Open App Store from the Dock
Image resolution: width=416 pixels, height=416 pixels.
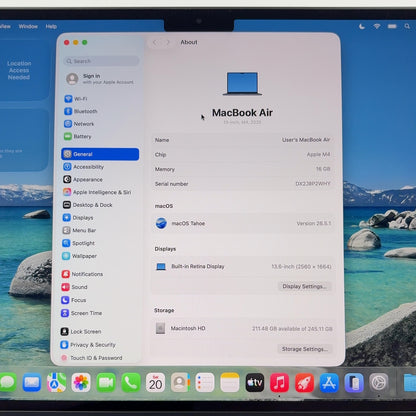pos(329,383)
